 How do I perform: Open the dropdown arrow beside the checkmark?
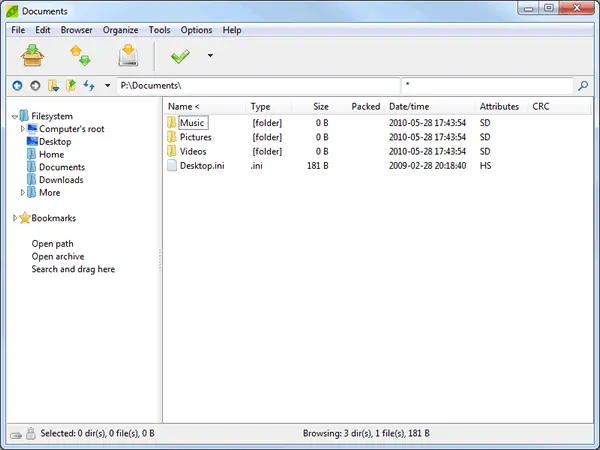tap(210, 56)
